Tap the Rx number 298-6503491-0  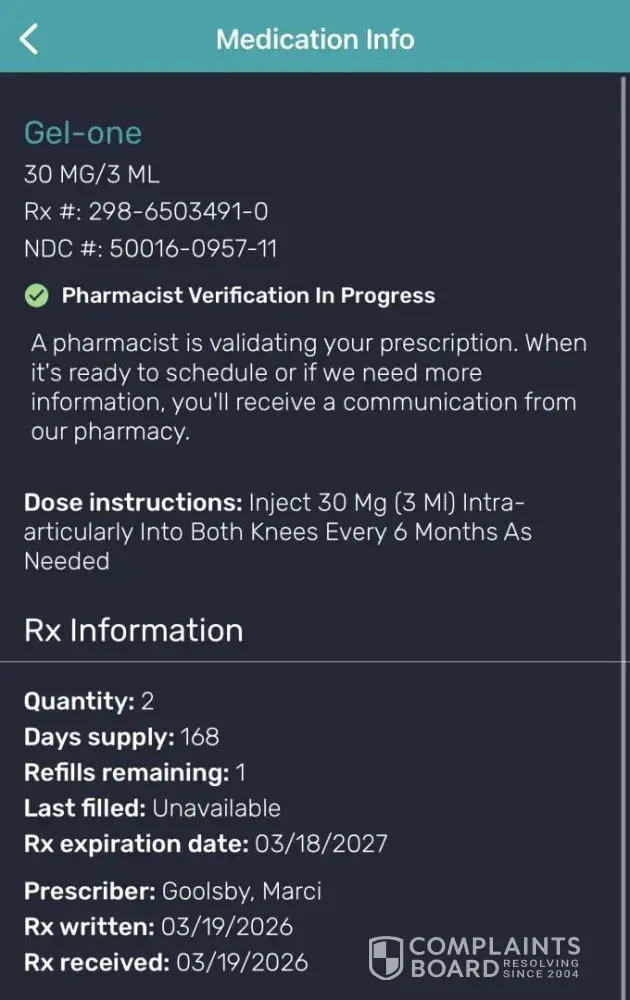[x=146, y=211]
